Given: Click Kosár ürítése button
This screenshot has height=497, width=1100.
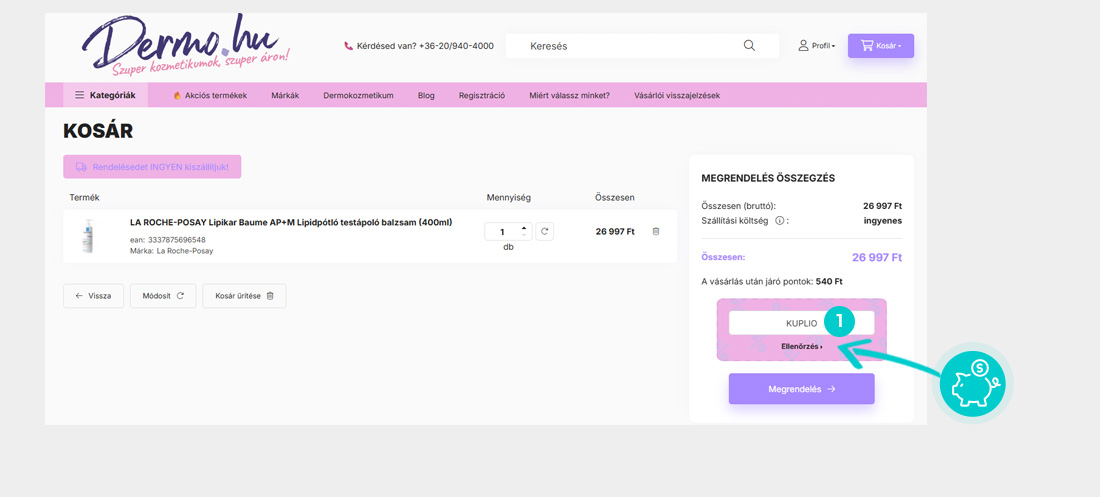Looking at the screenshot, I should tap(244, 296).
